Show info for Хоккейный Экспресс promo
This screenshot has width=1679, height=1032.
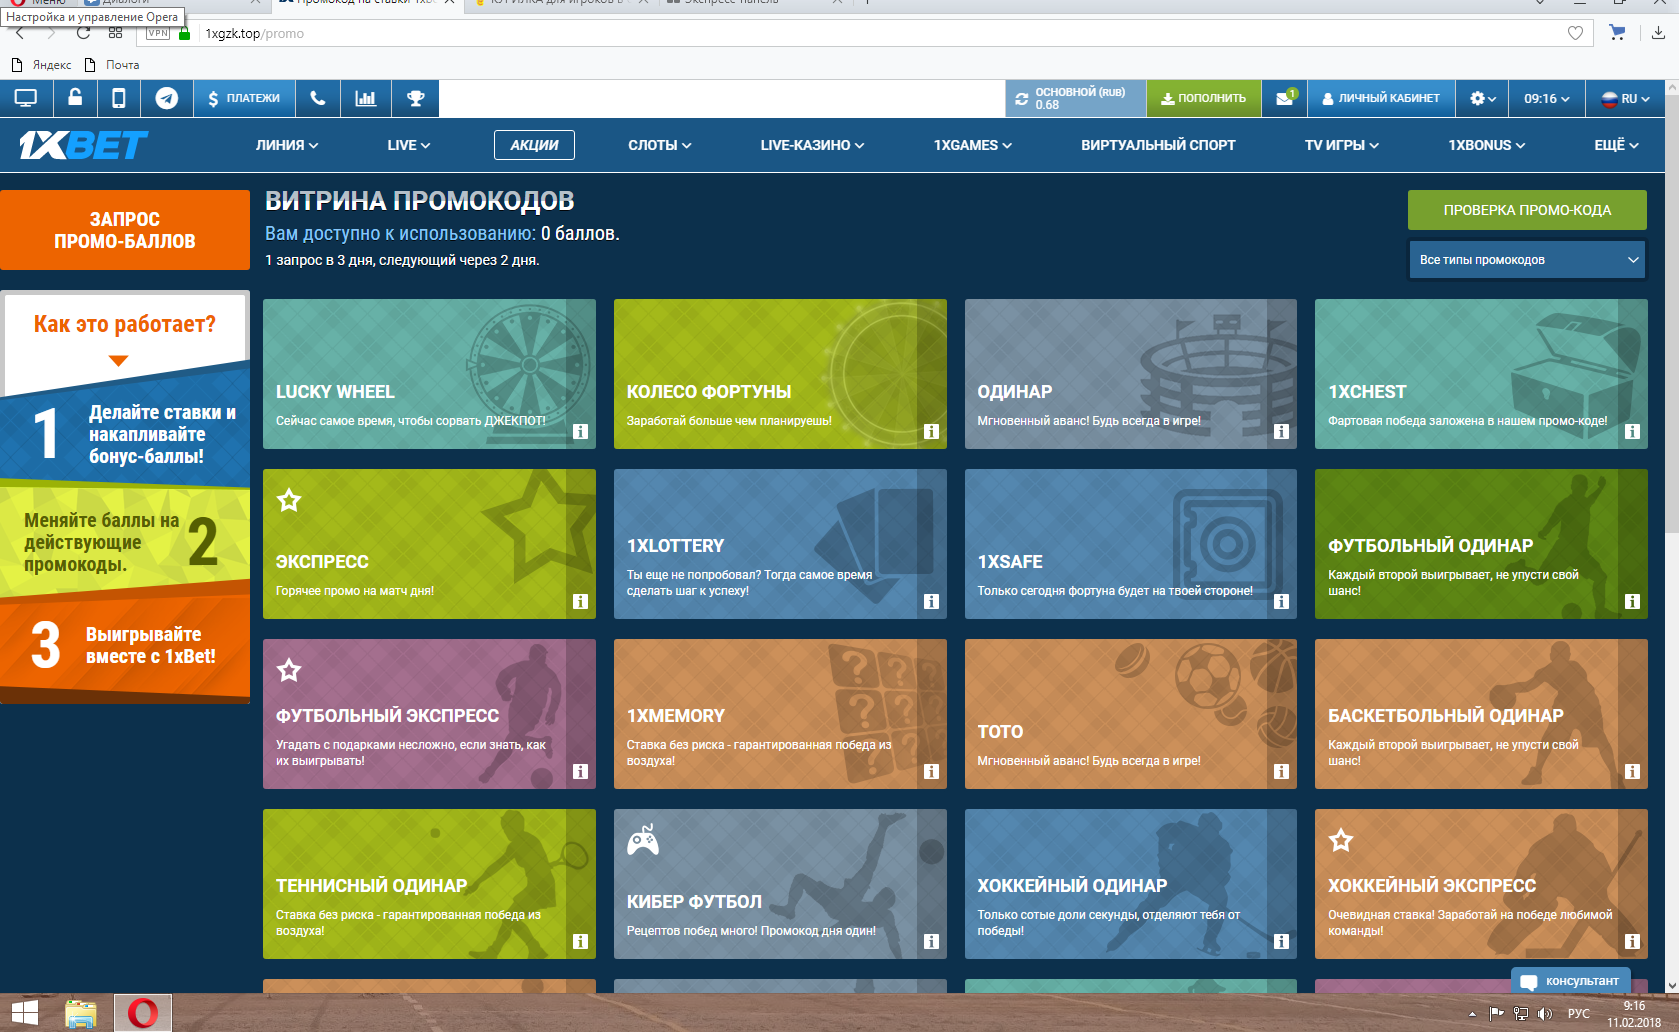click(1632, 942)
